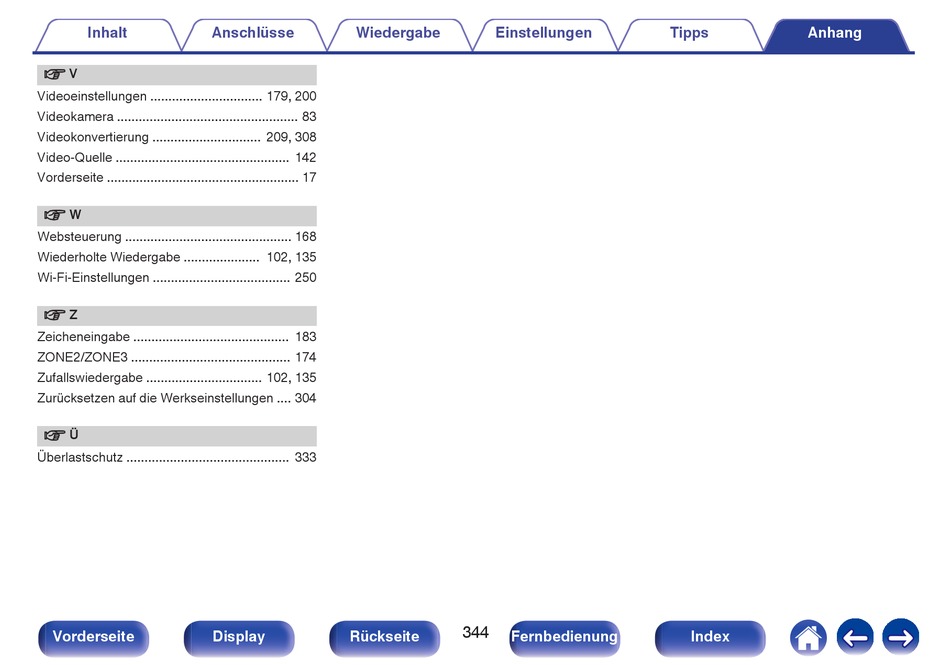Image resolution: width=950 pixels, height=665 pixels.
Task: Open Zeicheneingabe page 183
Action: (305, 337)
